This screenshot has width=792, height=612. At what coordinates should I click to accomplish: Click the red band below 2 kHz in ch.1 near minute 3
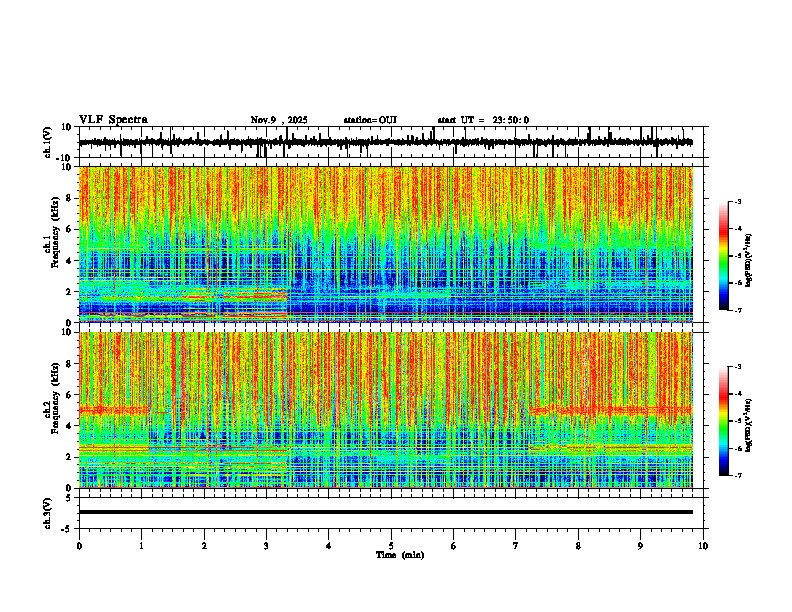[x=255, y=295]
